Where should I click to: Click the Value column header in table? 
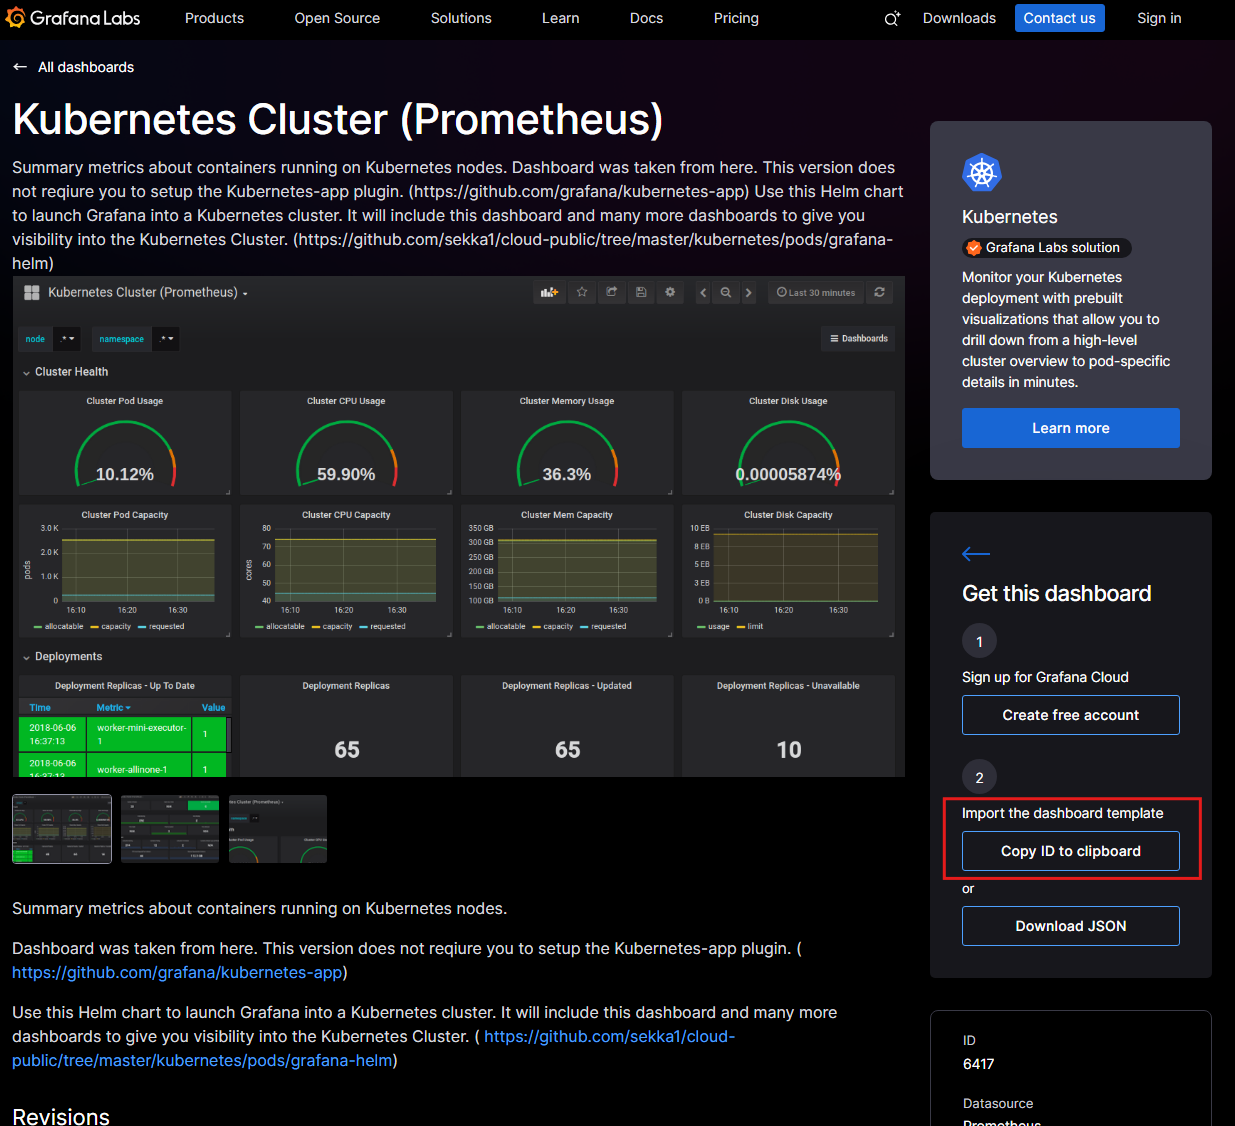point(213,708)
